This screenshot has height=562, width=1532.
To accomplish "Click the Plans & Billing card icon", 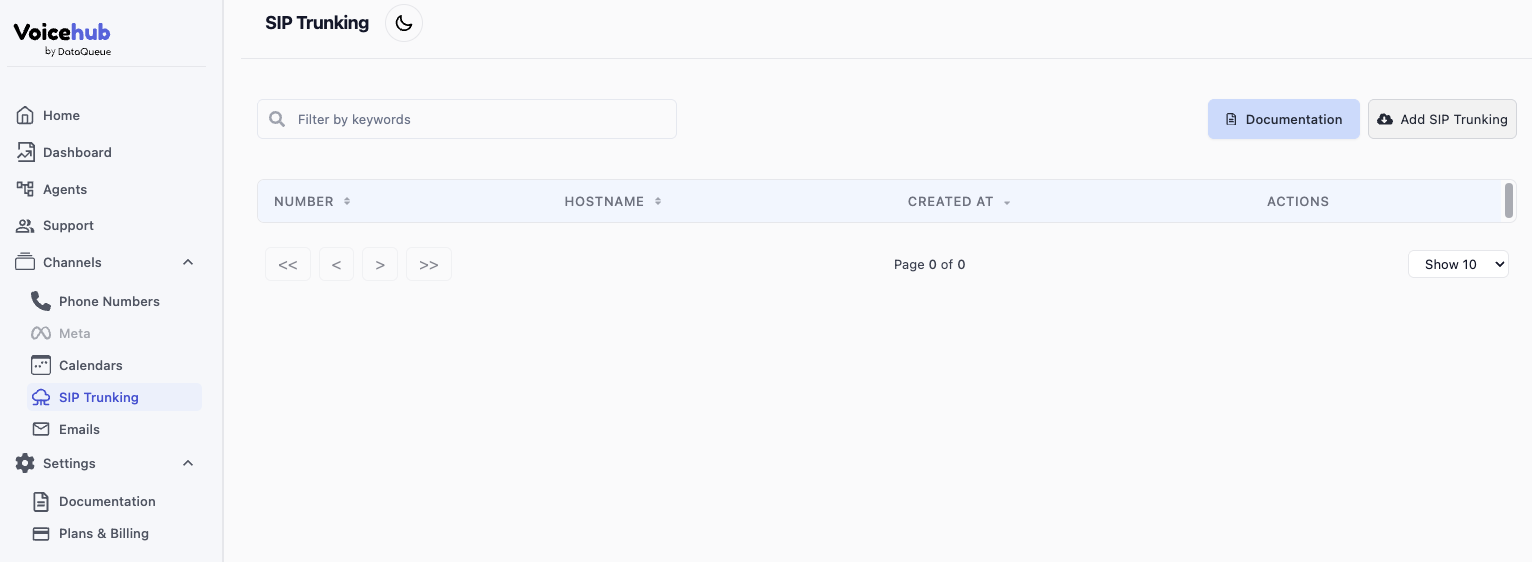I will pos(41,533).
